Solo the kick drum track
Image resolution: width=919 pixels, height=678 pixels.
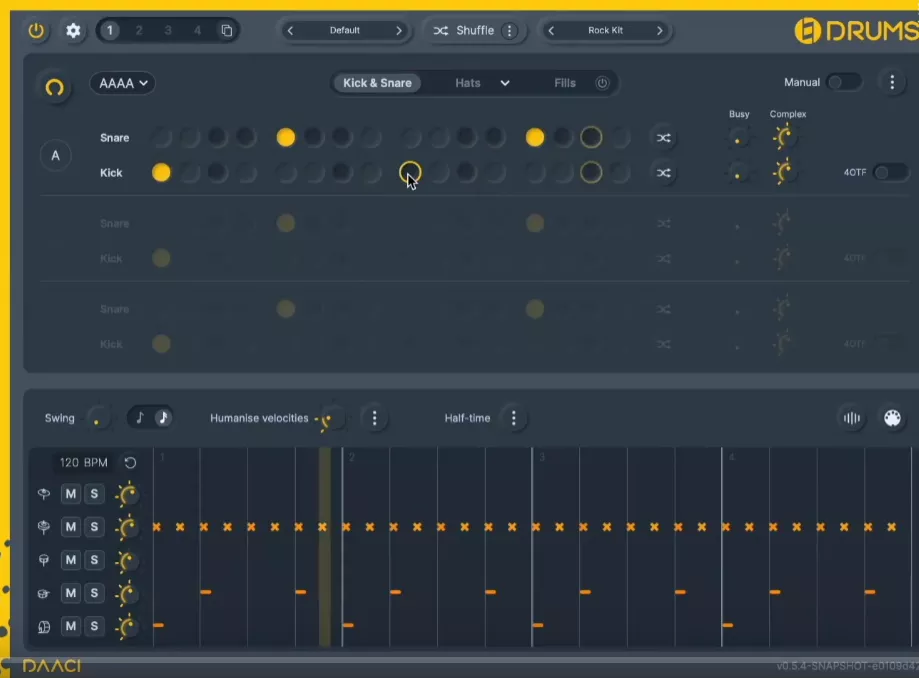click(x=94, y=626)
